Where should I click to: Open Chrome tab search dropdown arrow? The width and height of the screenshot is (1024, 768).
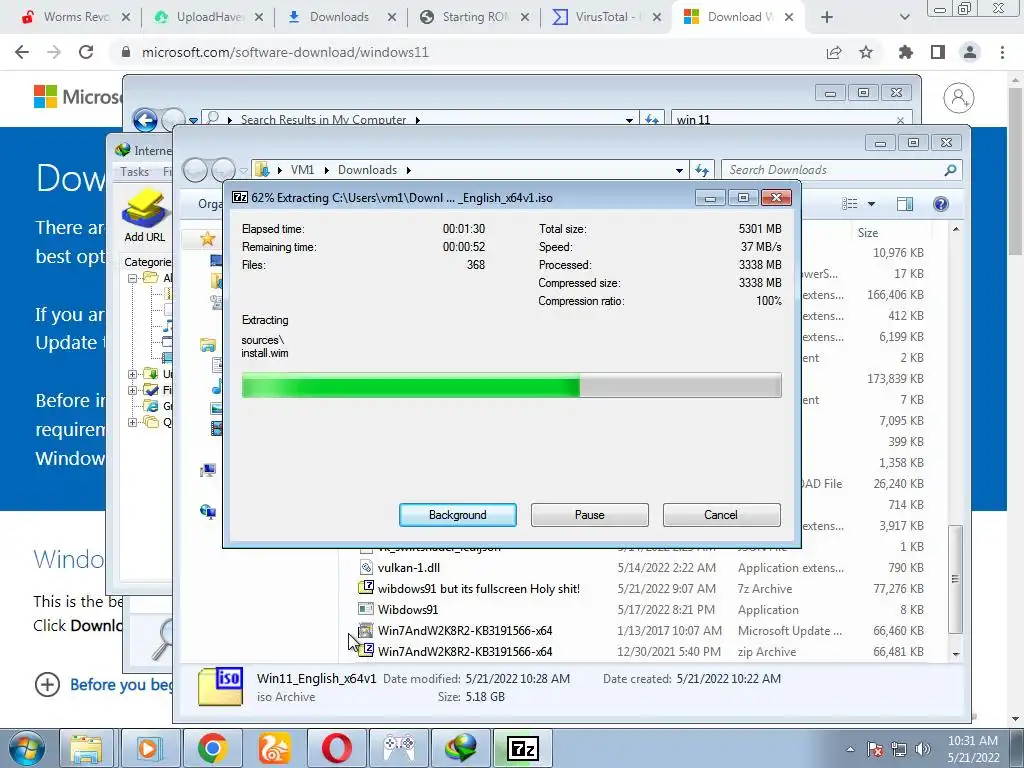[x=904, y=18]
